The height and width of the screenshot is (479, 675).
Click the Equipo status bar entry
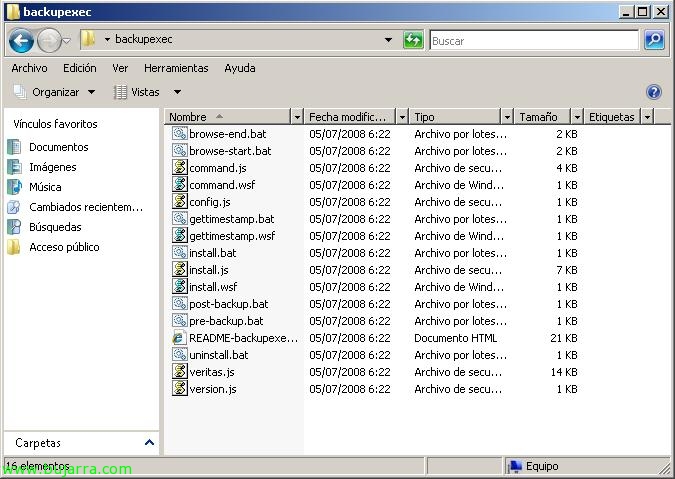pyautogui.click(x=533, y=466)
